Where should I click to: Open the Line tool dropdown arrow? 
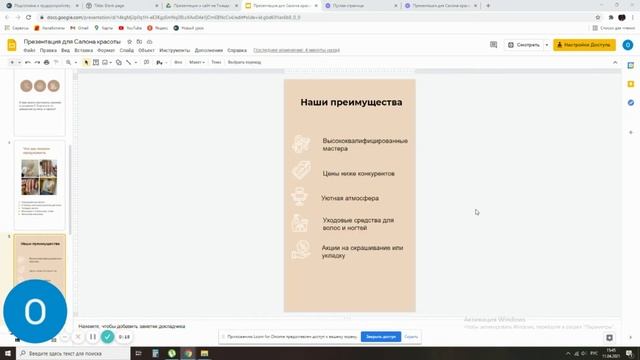[136, 62]
